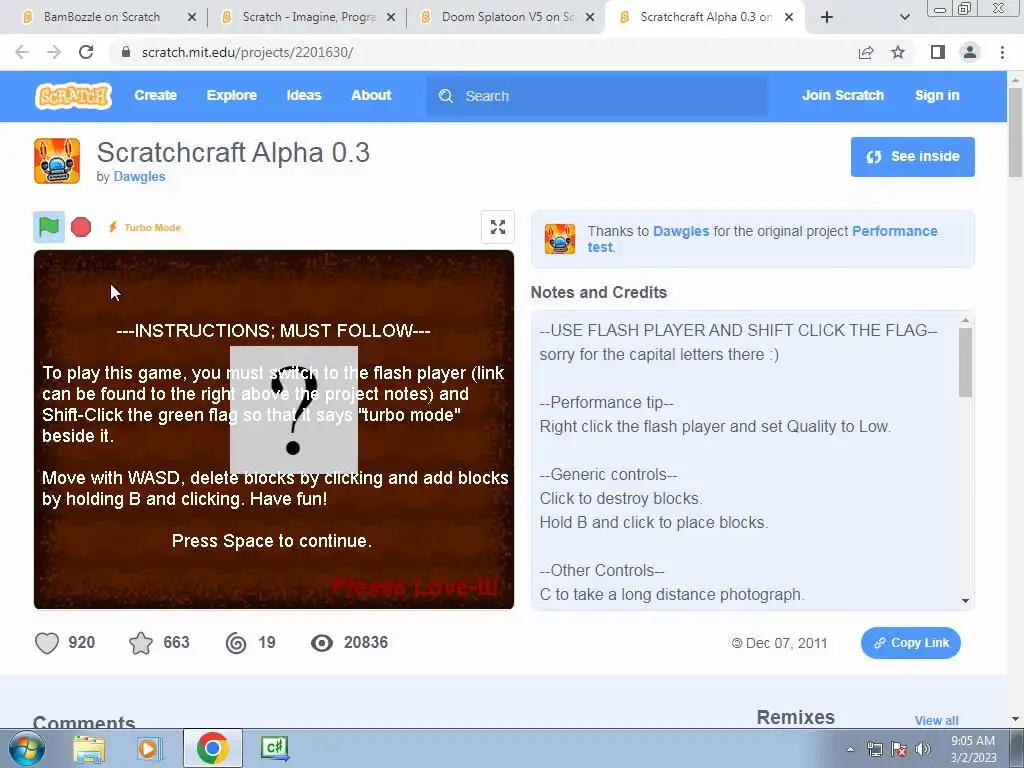Click the Scratch logo in the navigation bar
Image resolution: width=1024 pixels, height=768 pixels.
tap(73, 96)
